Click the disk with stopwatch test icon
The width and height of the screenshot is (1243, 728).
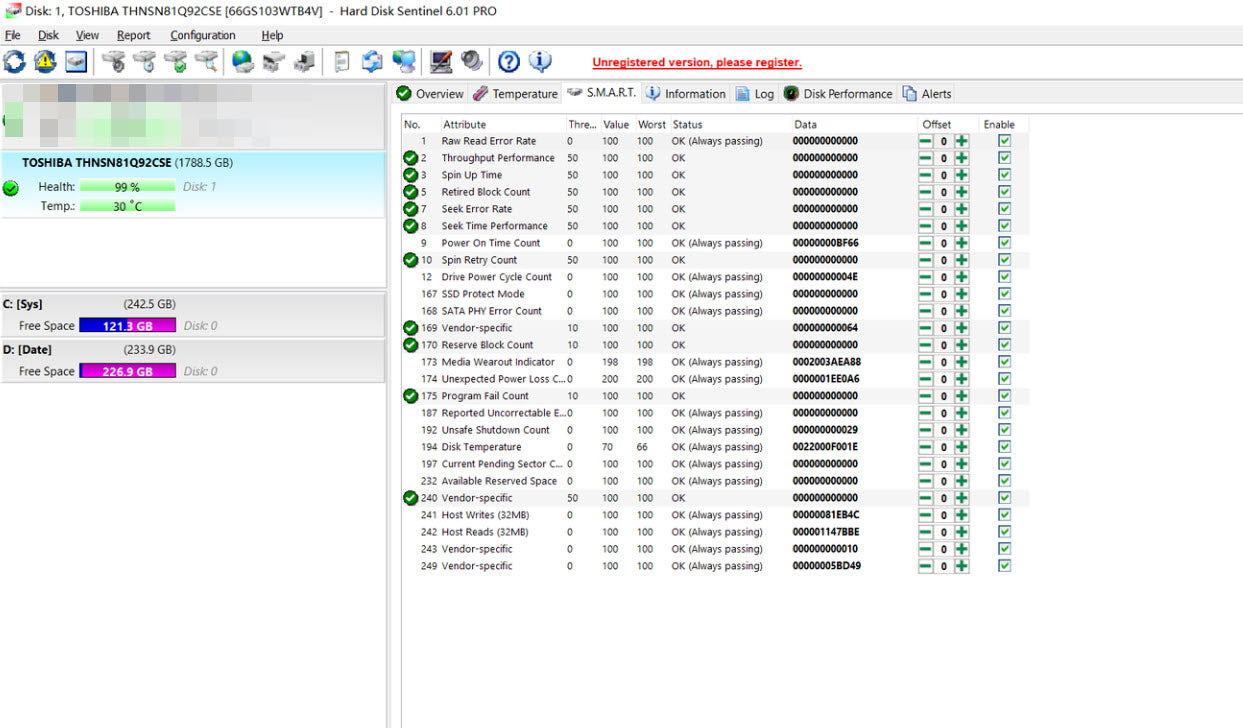click(x=145, y=62)
